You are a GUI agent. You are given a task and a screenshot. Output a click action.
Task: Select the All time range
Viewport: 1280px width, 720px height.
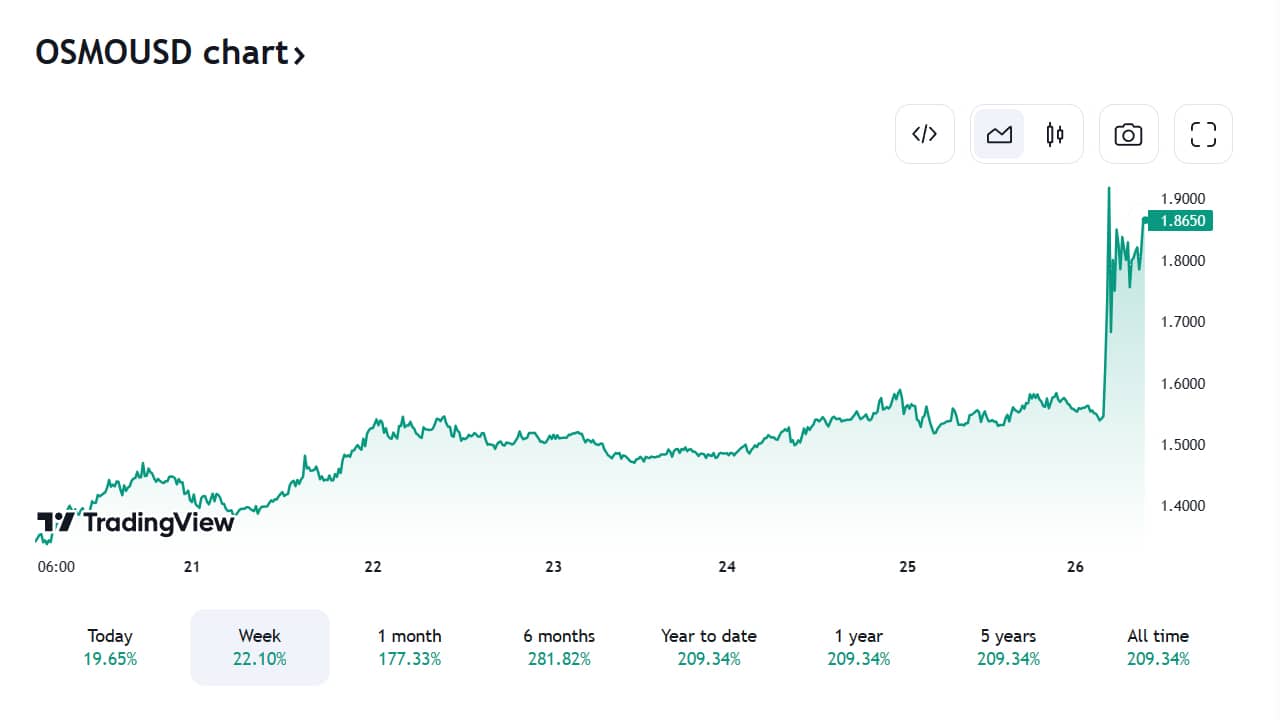1158,647
